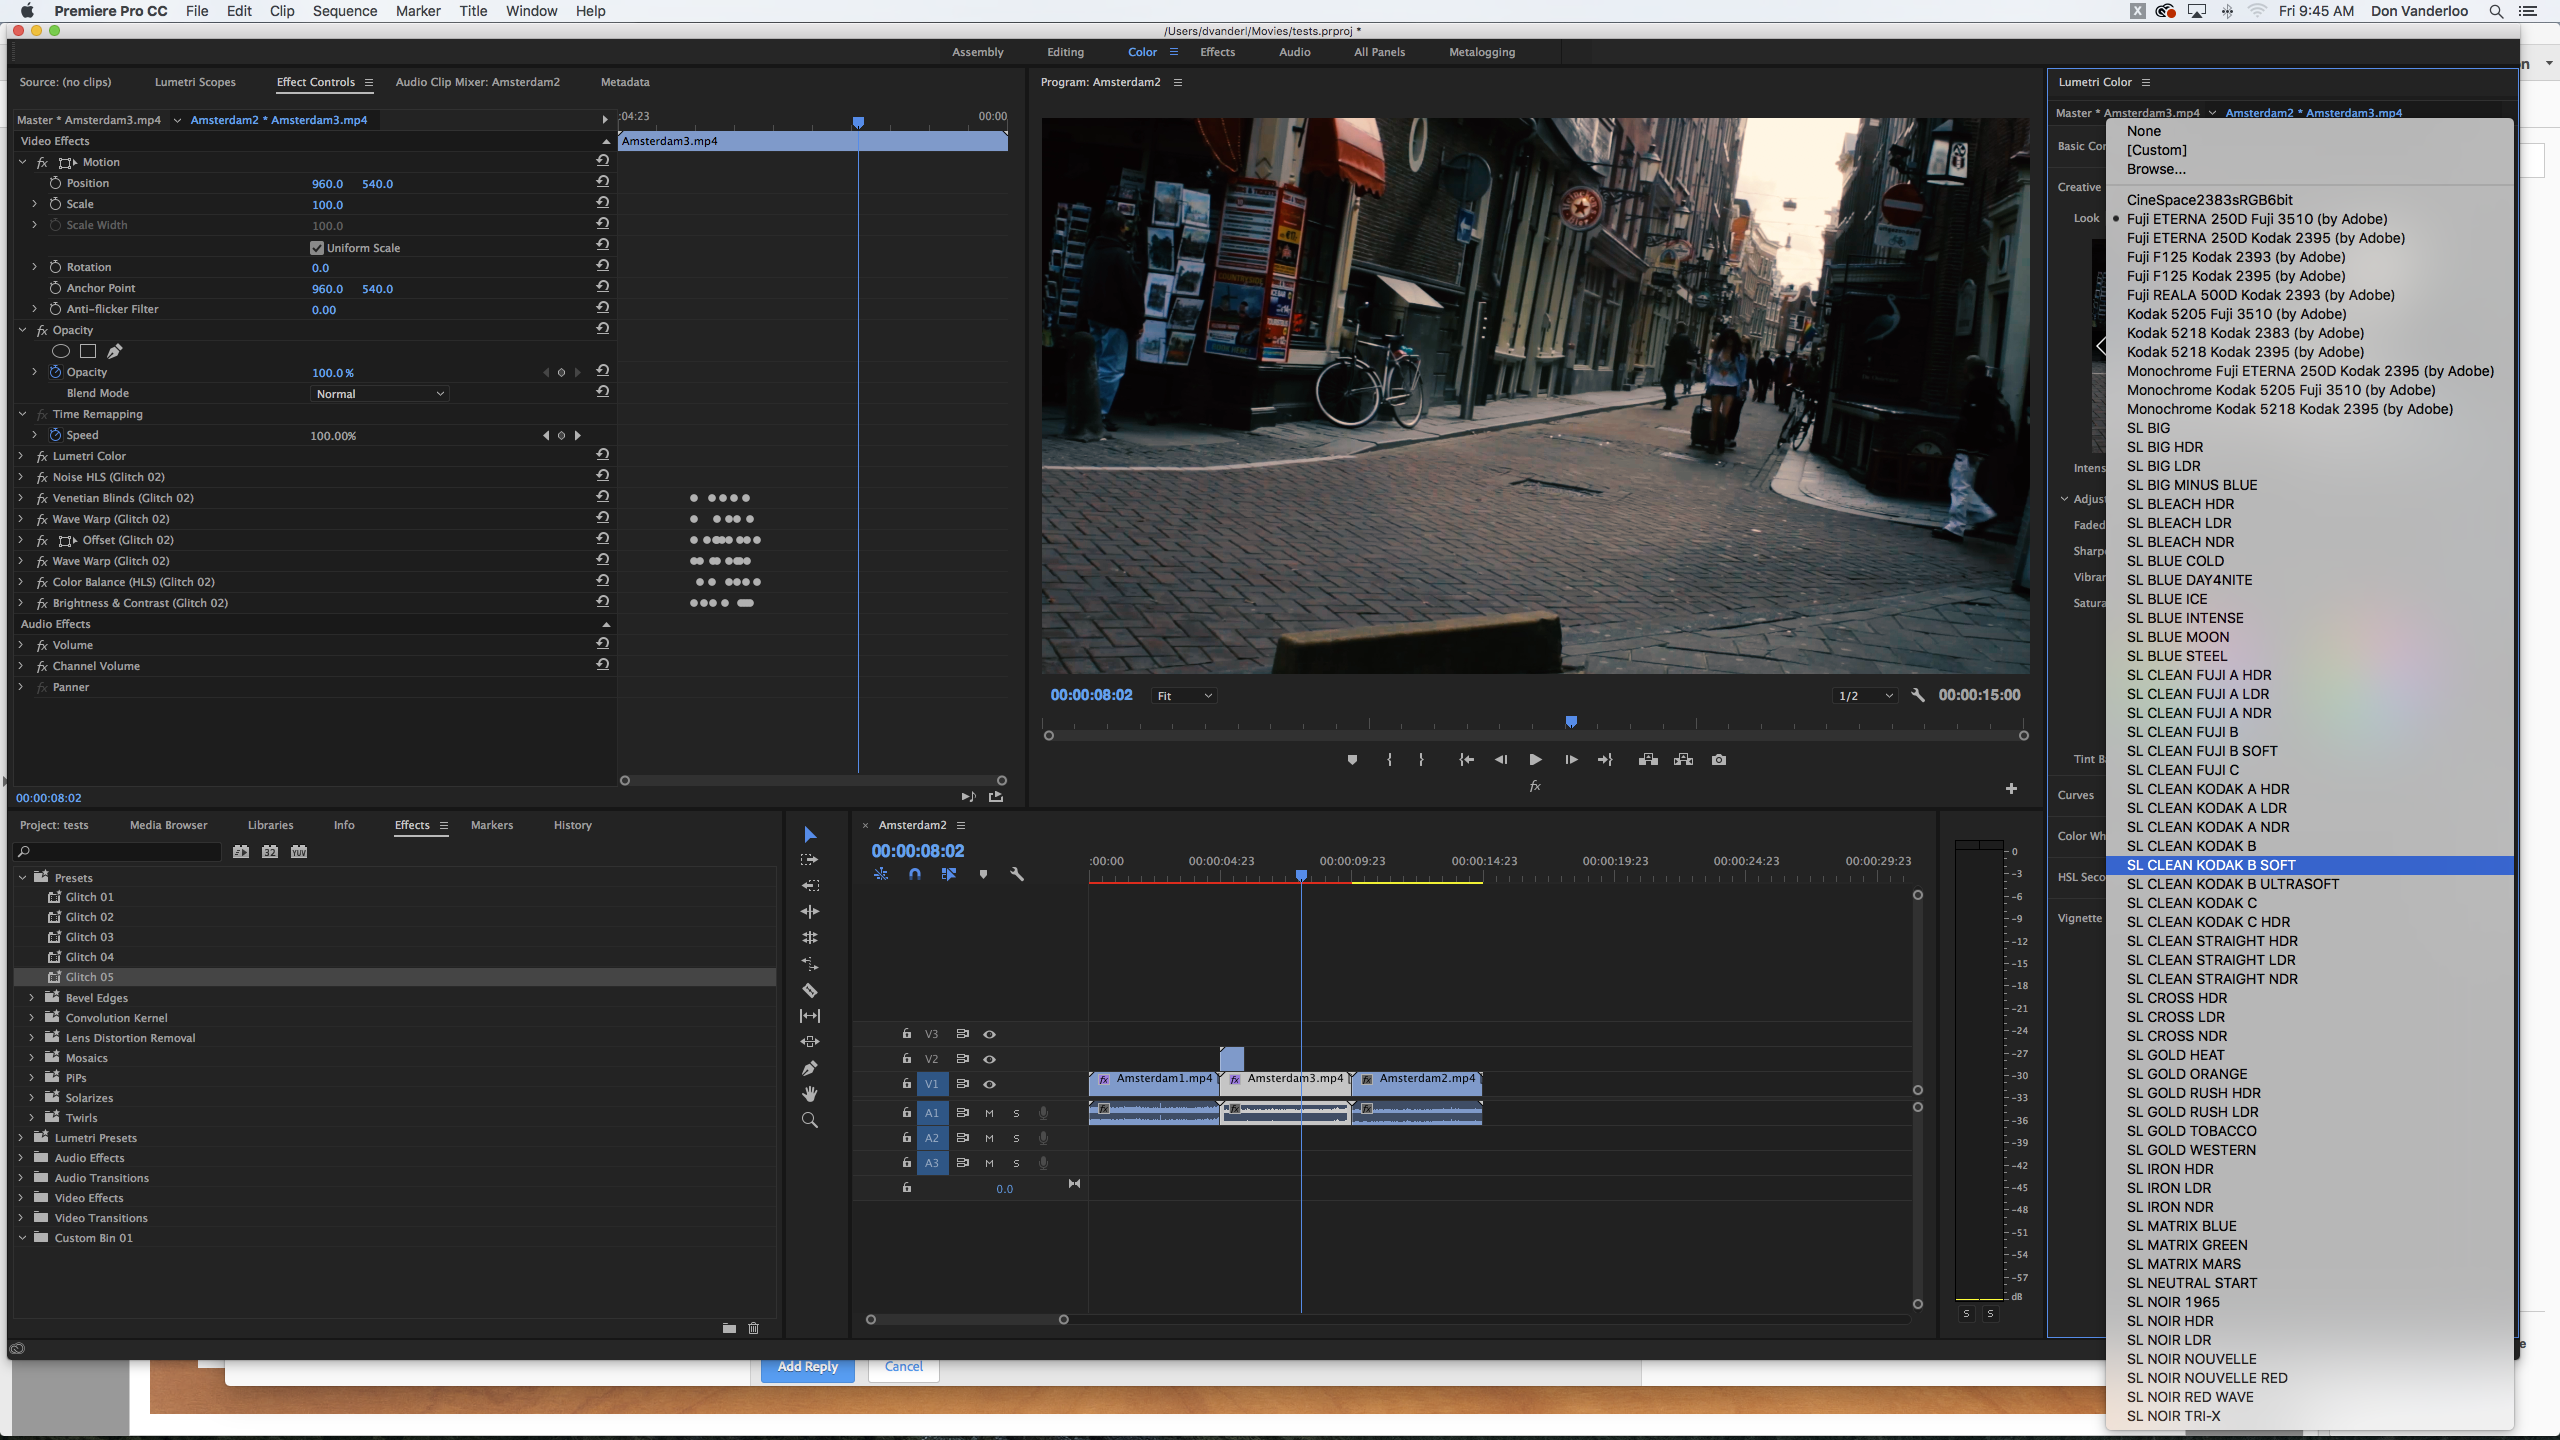Open Blend Mode dropdown set to Normal
This screenshot has width=2560, height=1440.
tap(379, 394)
